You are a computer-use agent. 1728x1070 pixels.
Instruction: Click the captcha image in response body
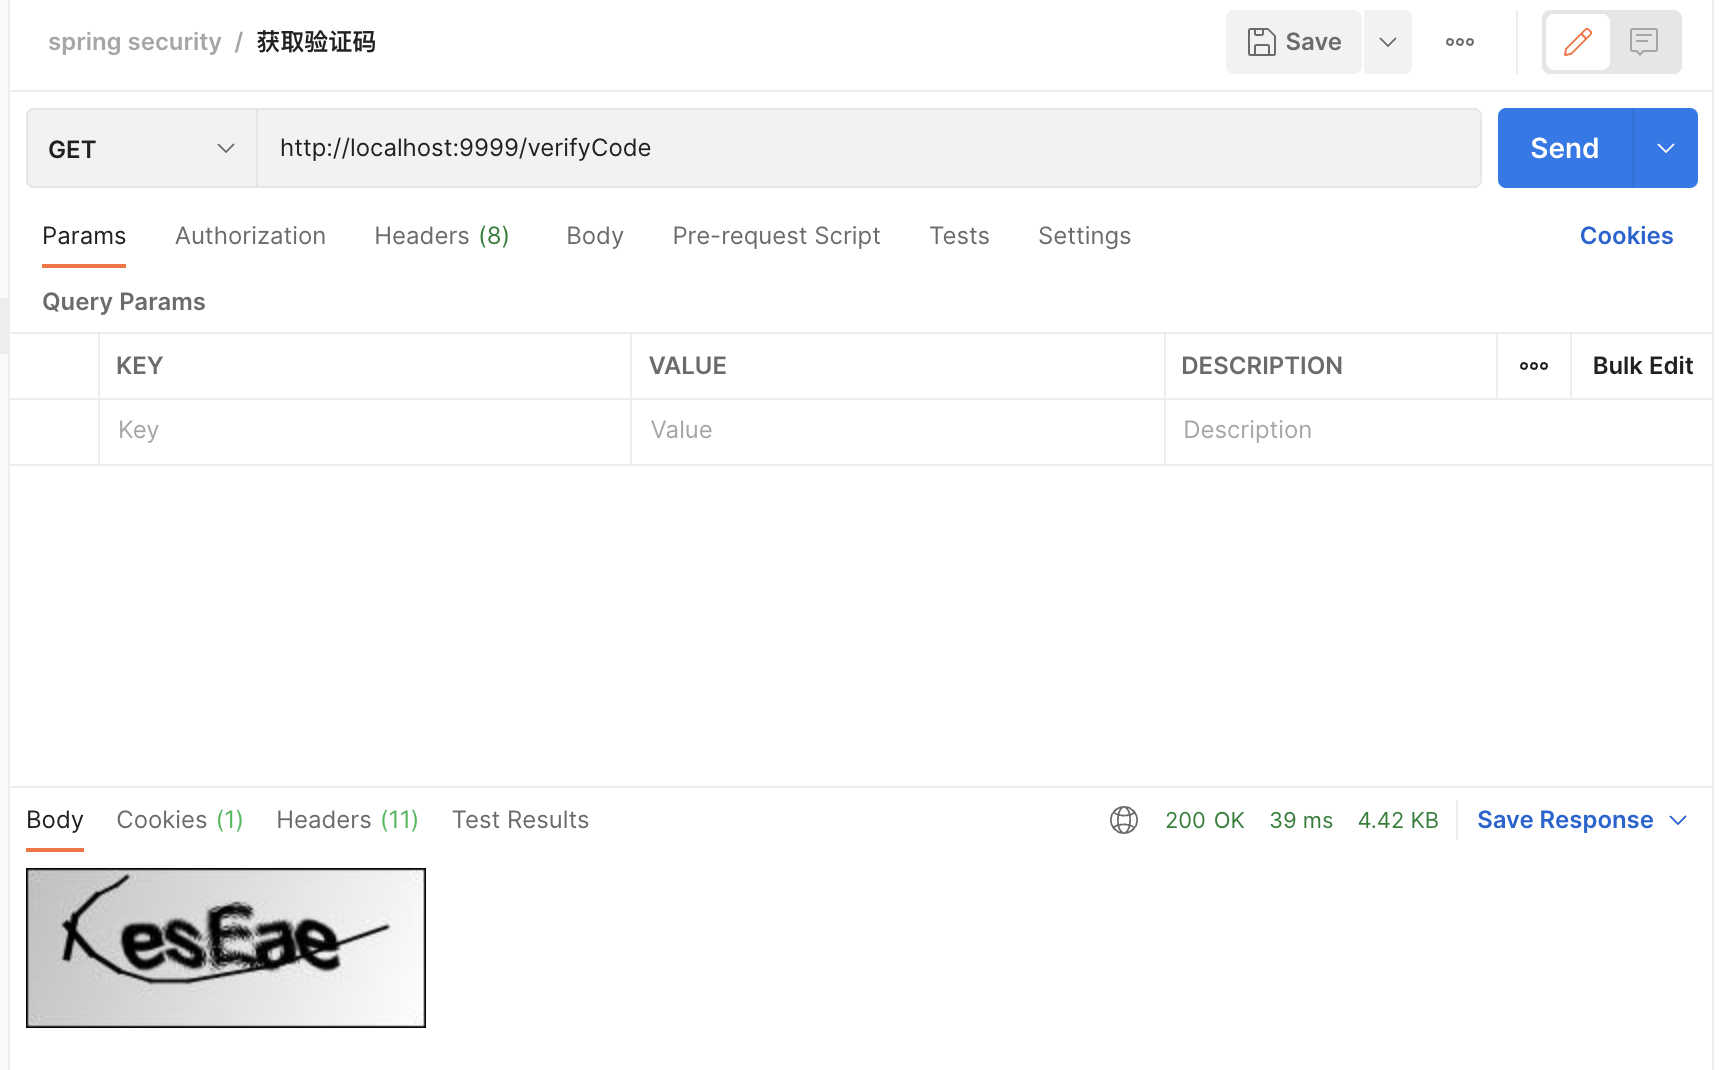(x=226, y=948)
